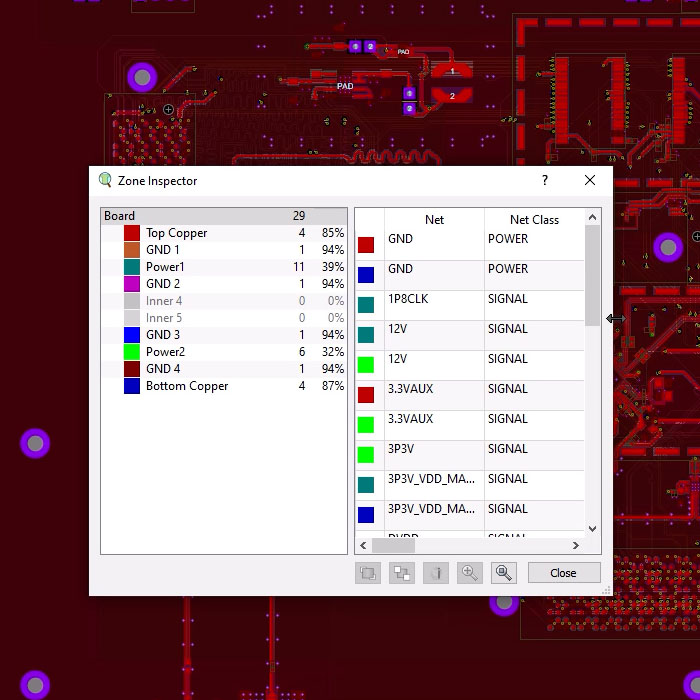This screenshot has width=700, height=700.
Task: Click the blue GND 3 color swatch
Action: (132, 335)
